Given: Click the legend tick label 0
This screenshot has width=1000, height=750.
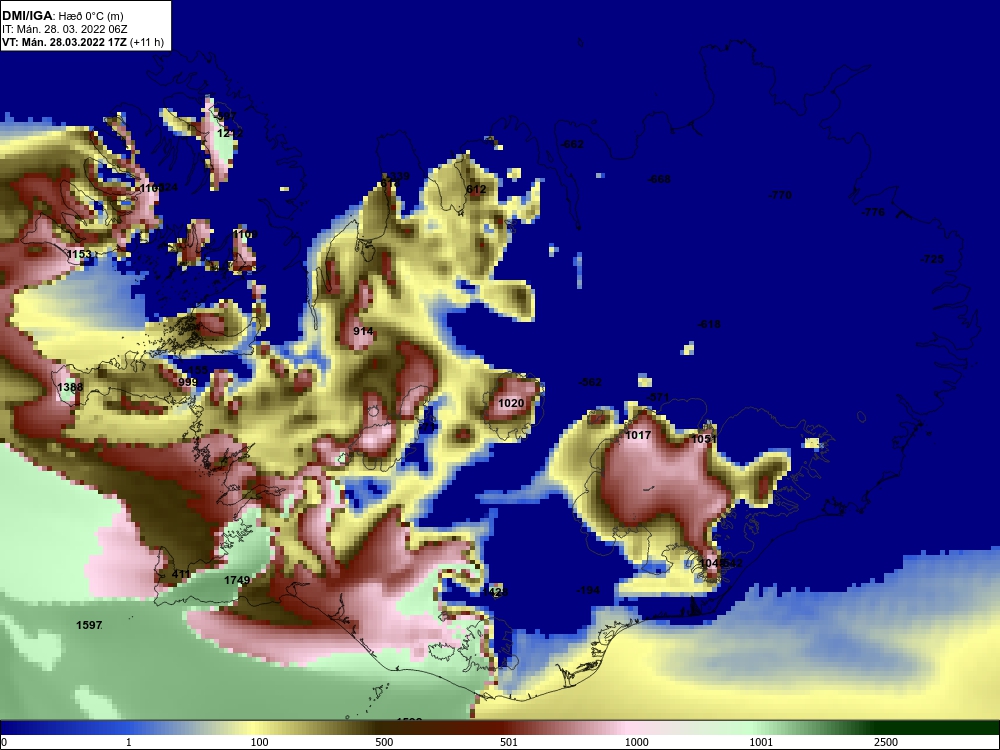Looking at the screenshot, I should (4, 742).
